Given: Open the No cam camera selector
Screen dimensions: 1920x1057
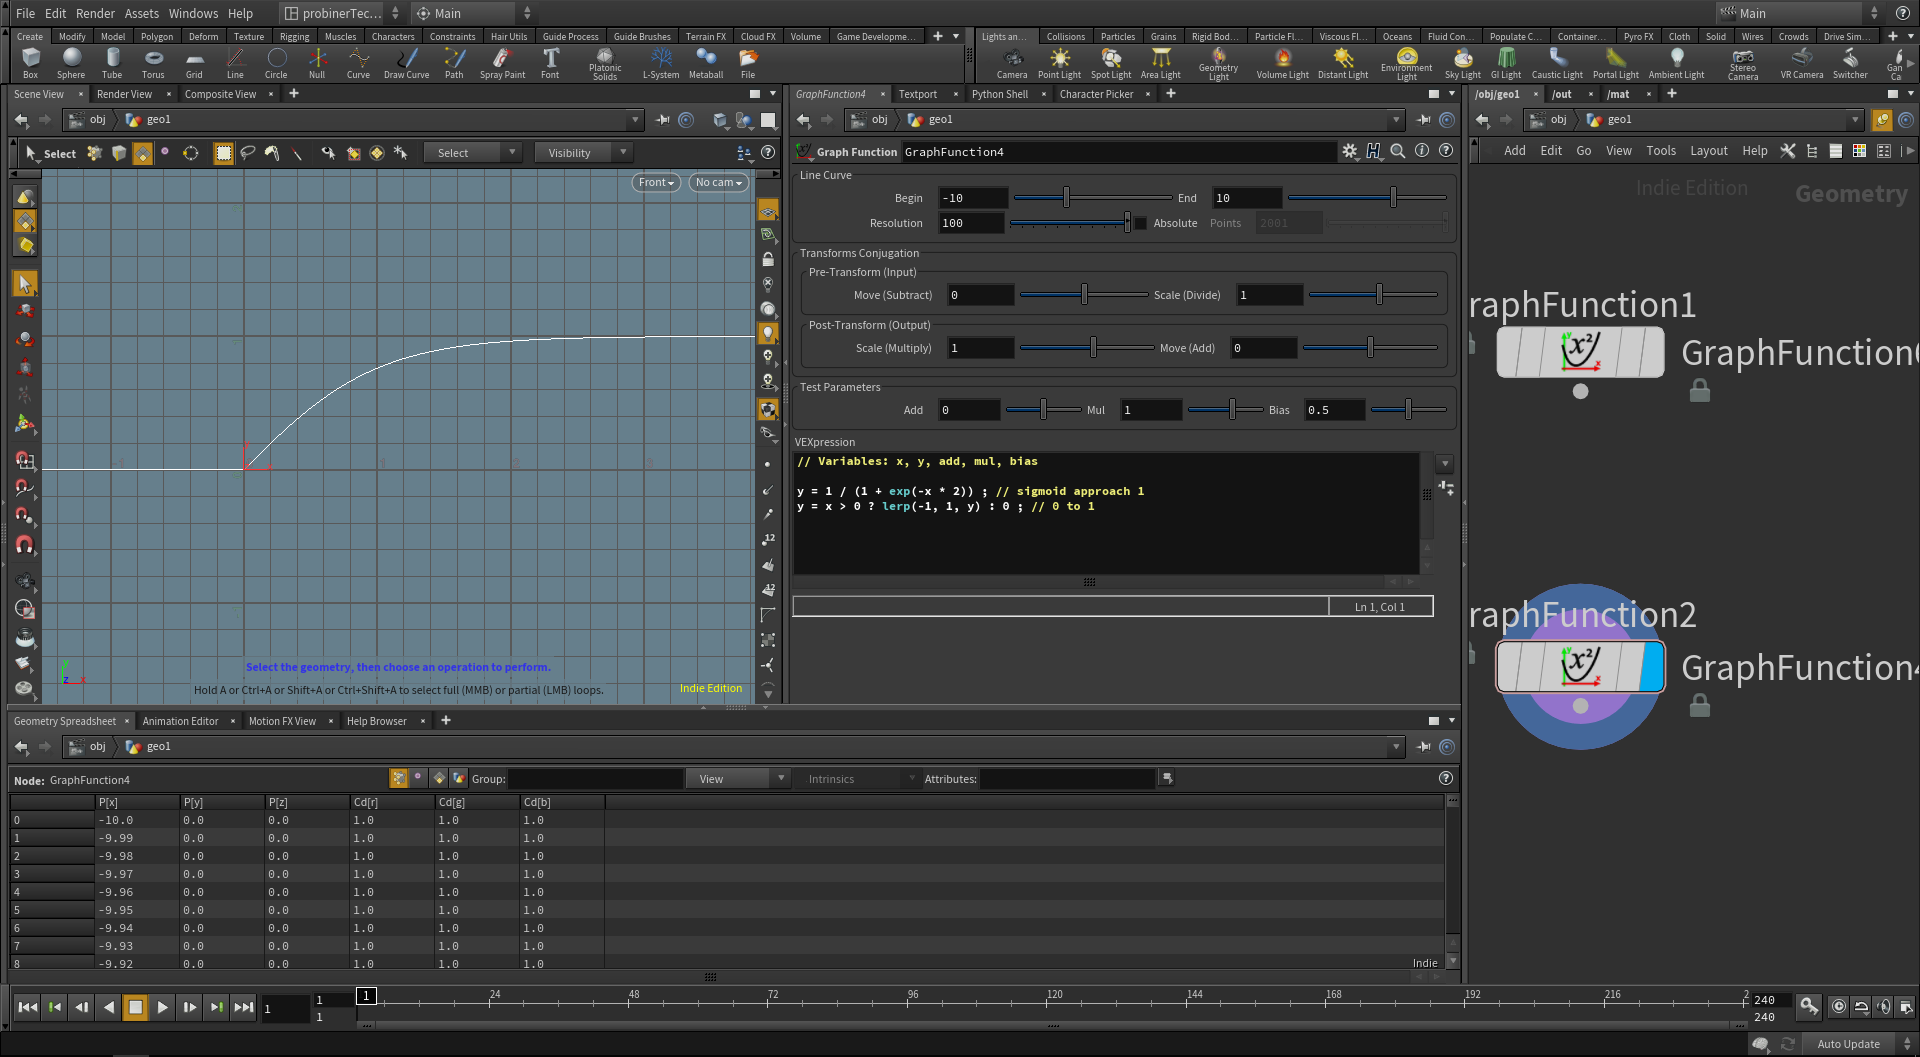Looking at the screenshot, I should point(718,182).
